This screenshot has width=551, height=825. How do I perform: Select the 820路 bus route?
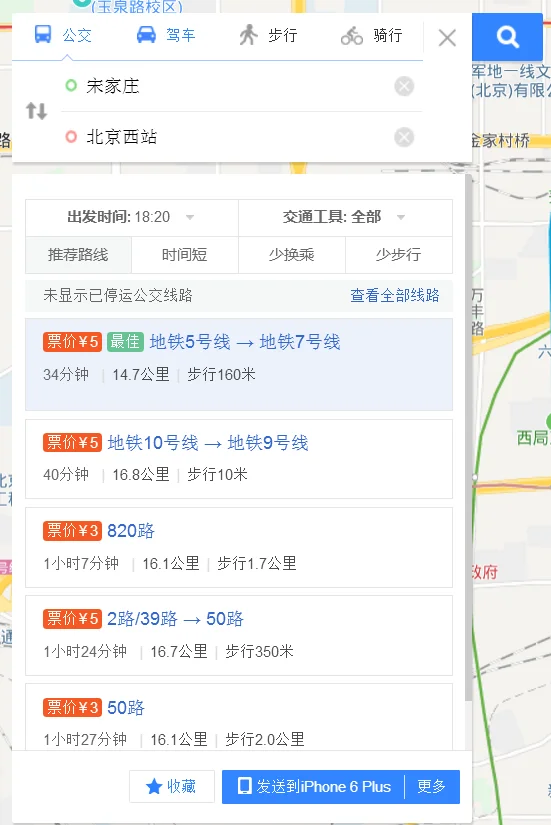pos(239,547)
